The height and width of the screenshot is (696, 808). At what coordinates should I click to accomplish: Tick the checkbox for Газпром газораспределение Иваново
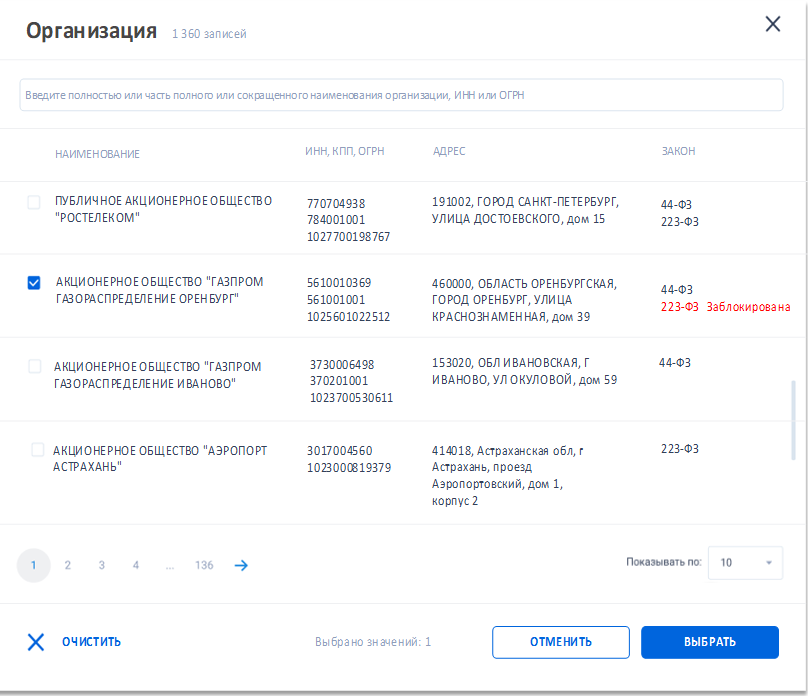tap(35, 366)
